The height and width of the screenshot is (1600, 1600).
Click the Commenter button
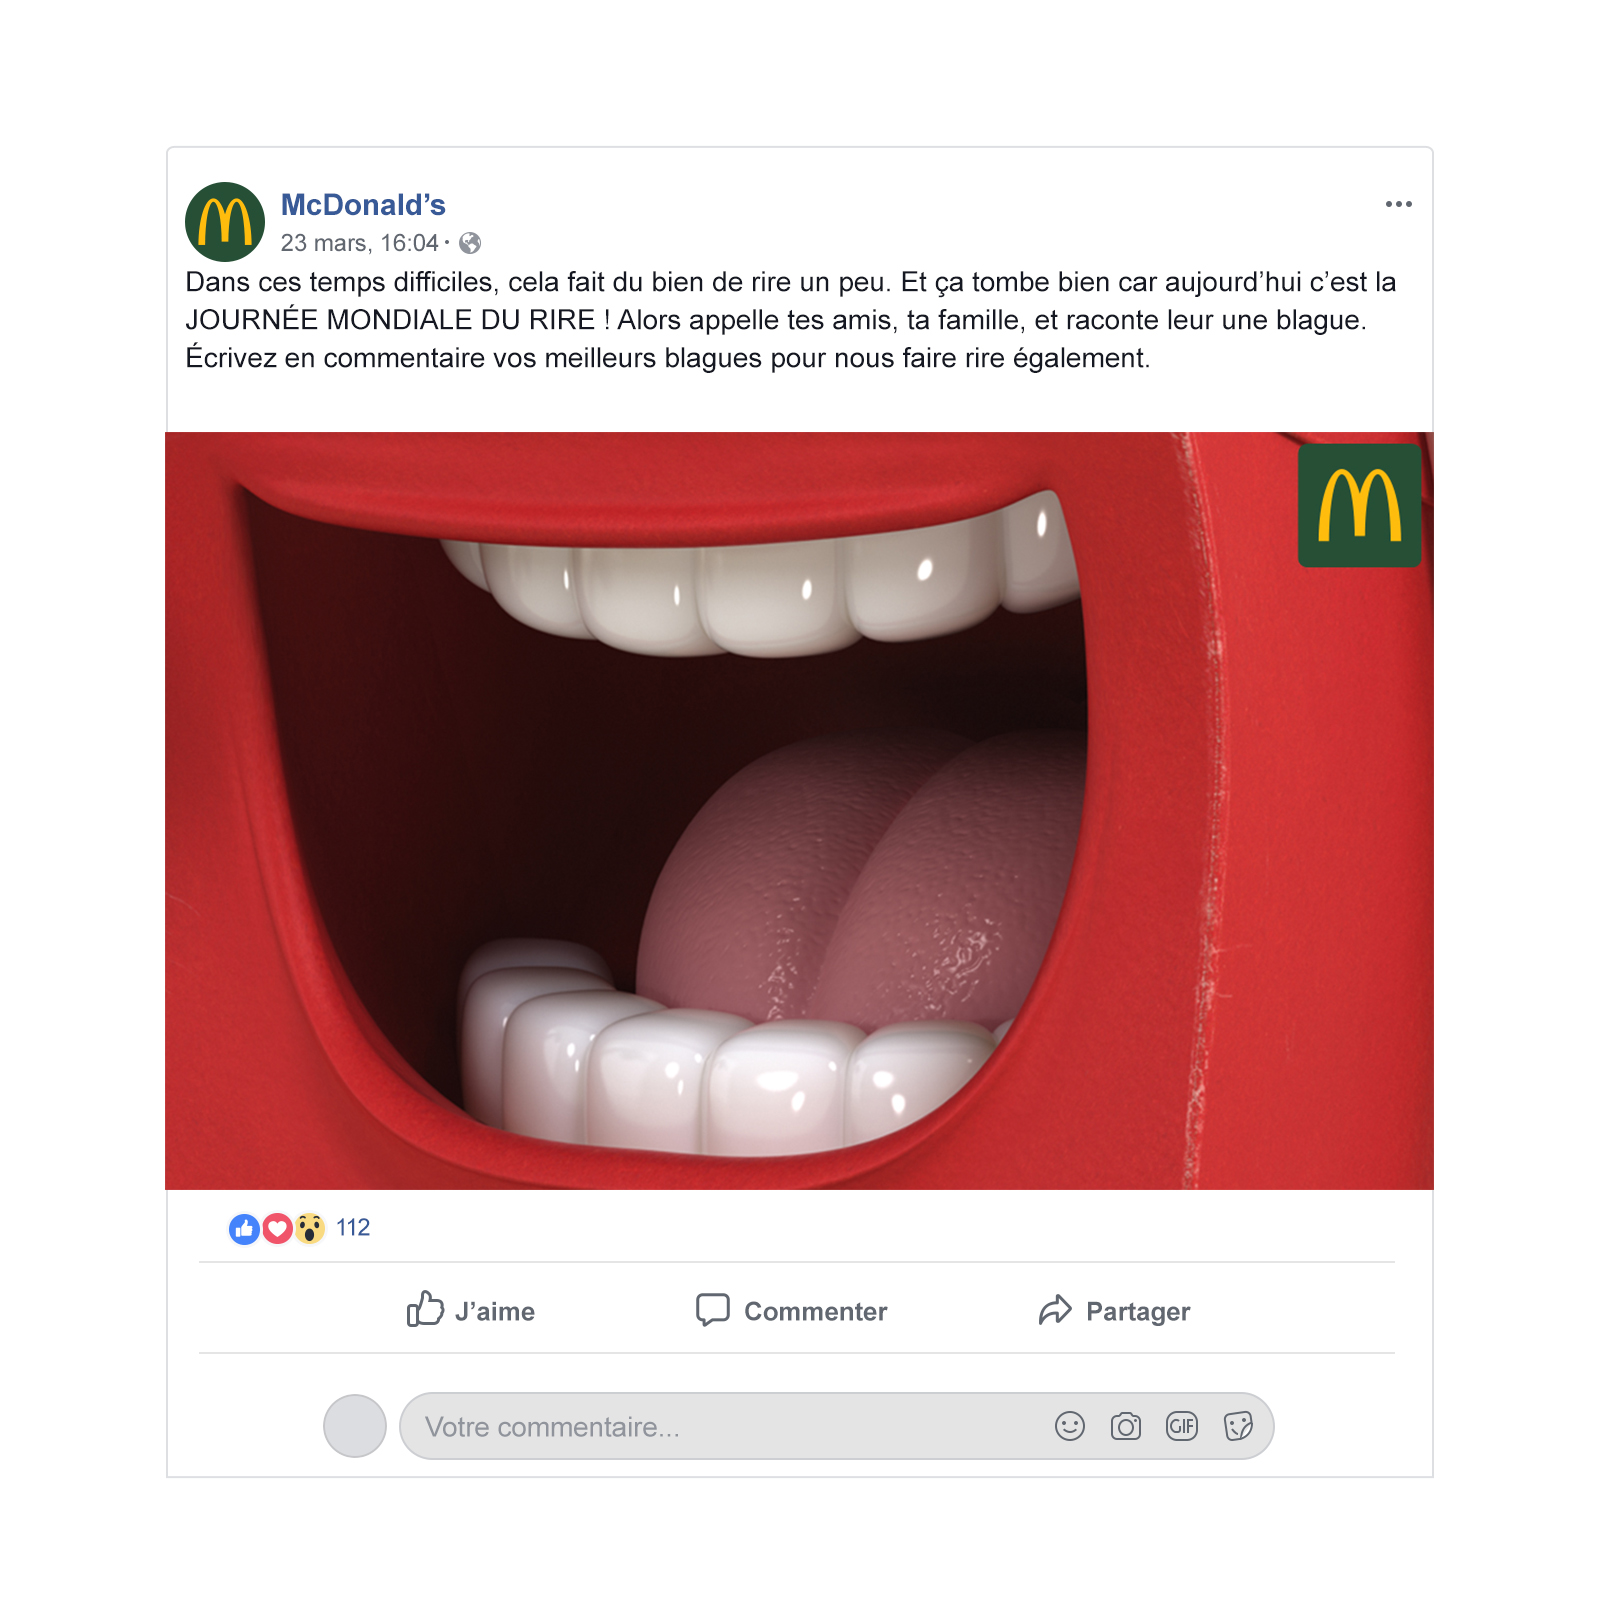pyautogui.click(x=791, y=1310)
